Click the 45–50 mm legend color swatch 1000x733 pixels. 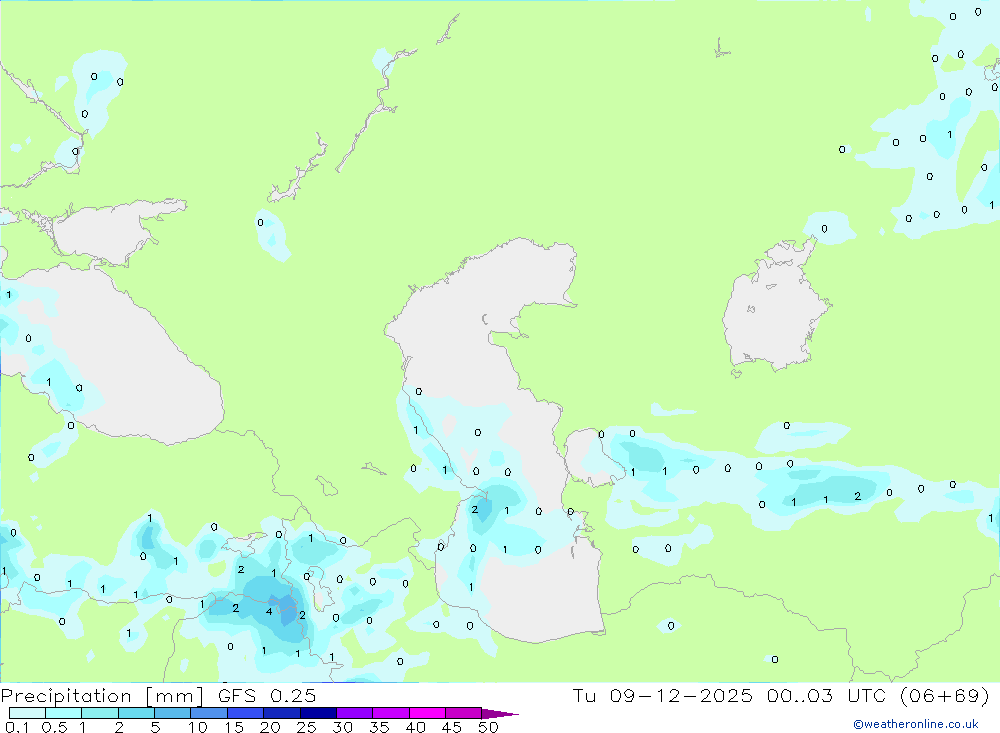pyautogui.click(x=464, y=713)
